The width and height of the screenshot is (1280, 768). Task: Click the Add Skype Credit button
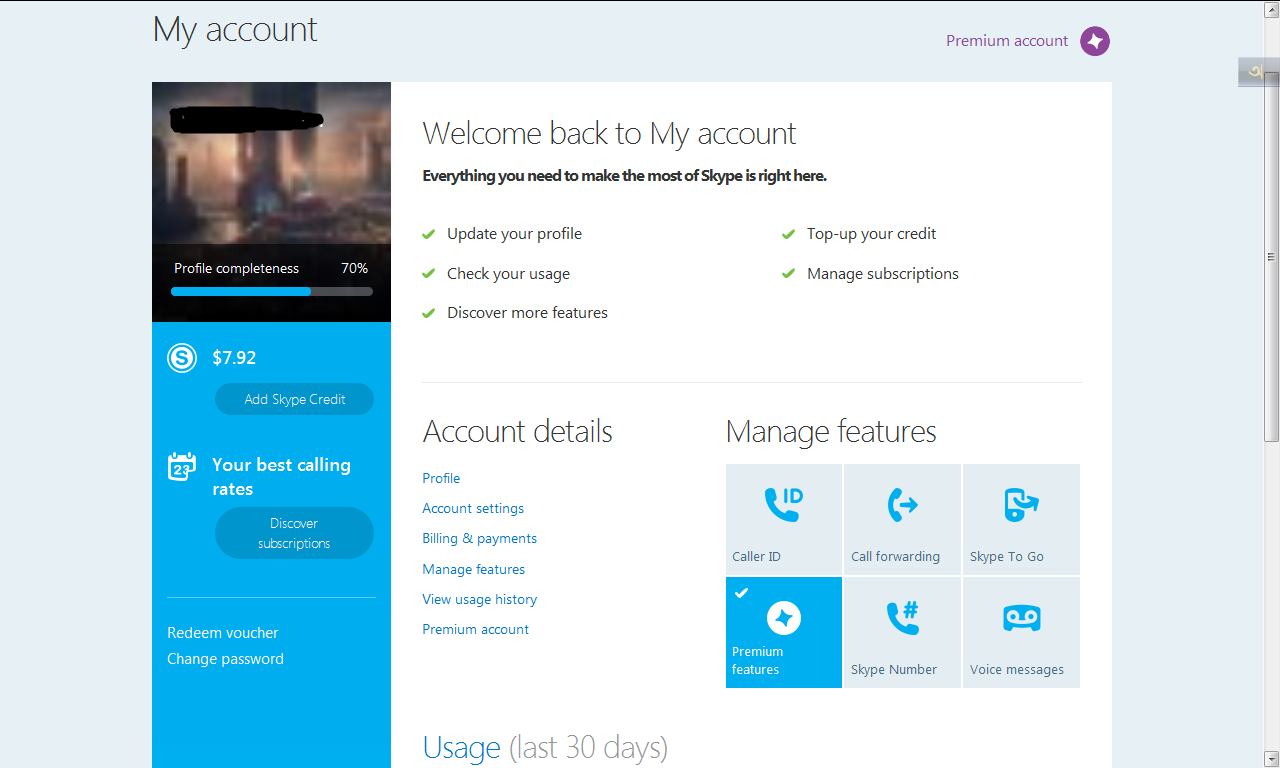pyautogui.click(x=294, y=399)
